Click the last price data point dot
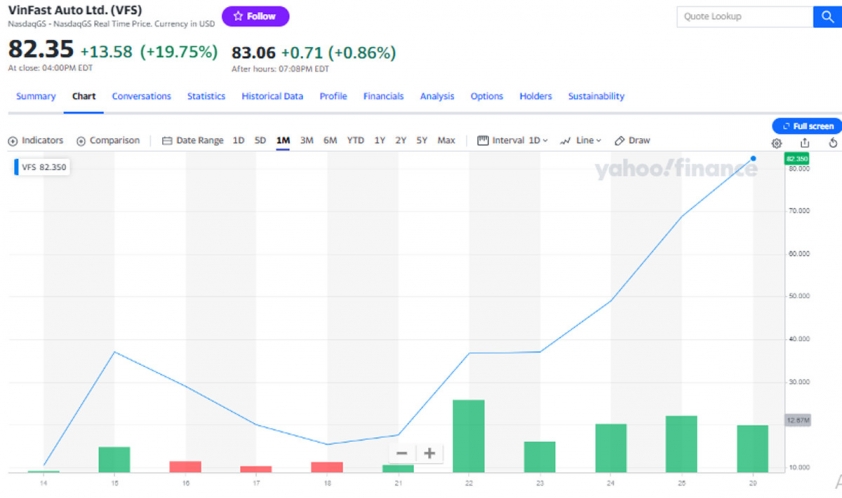Screen dimensions: 842x498 (753, 158)
